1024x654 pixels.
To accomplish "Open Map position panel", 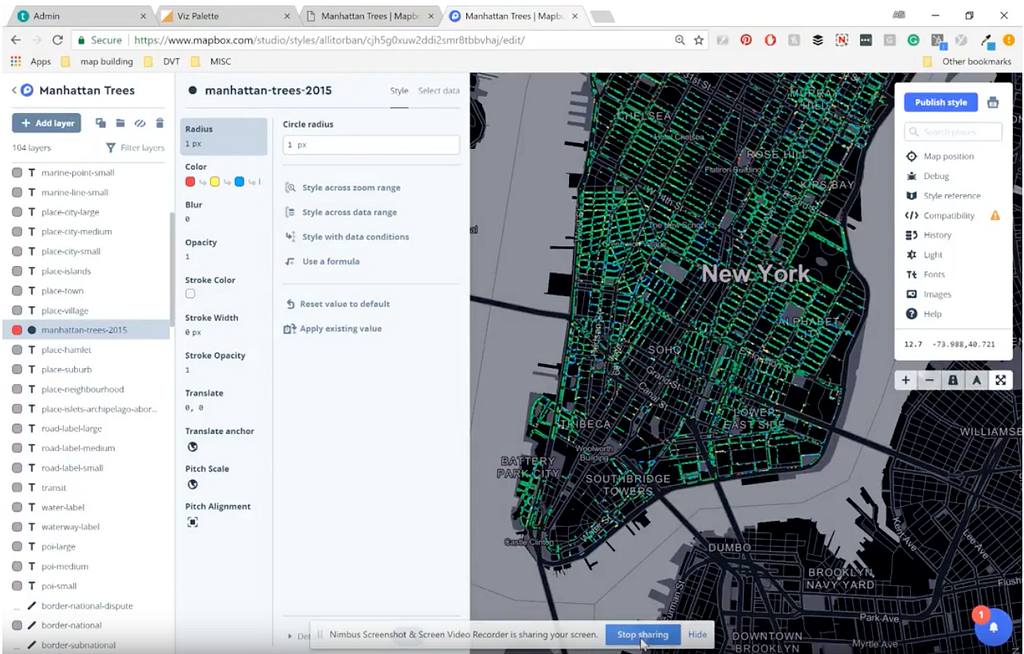I will (x=940, y=156).
